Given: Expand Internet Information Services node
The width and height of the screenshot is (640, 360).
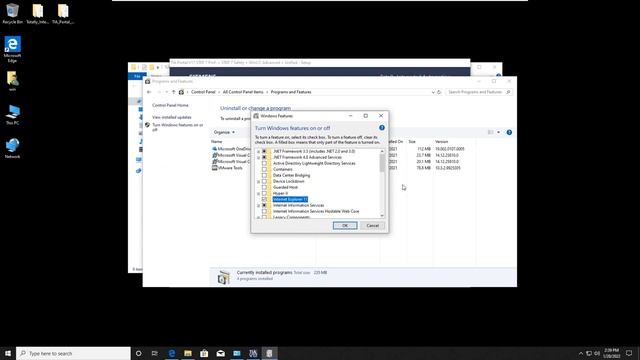Looking at the screenshot, I should coord(258,205).
